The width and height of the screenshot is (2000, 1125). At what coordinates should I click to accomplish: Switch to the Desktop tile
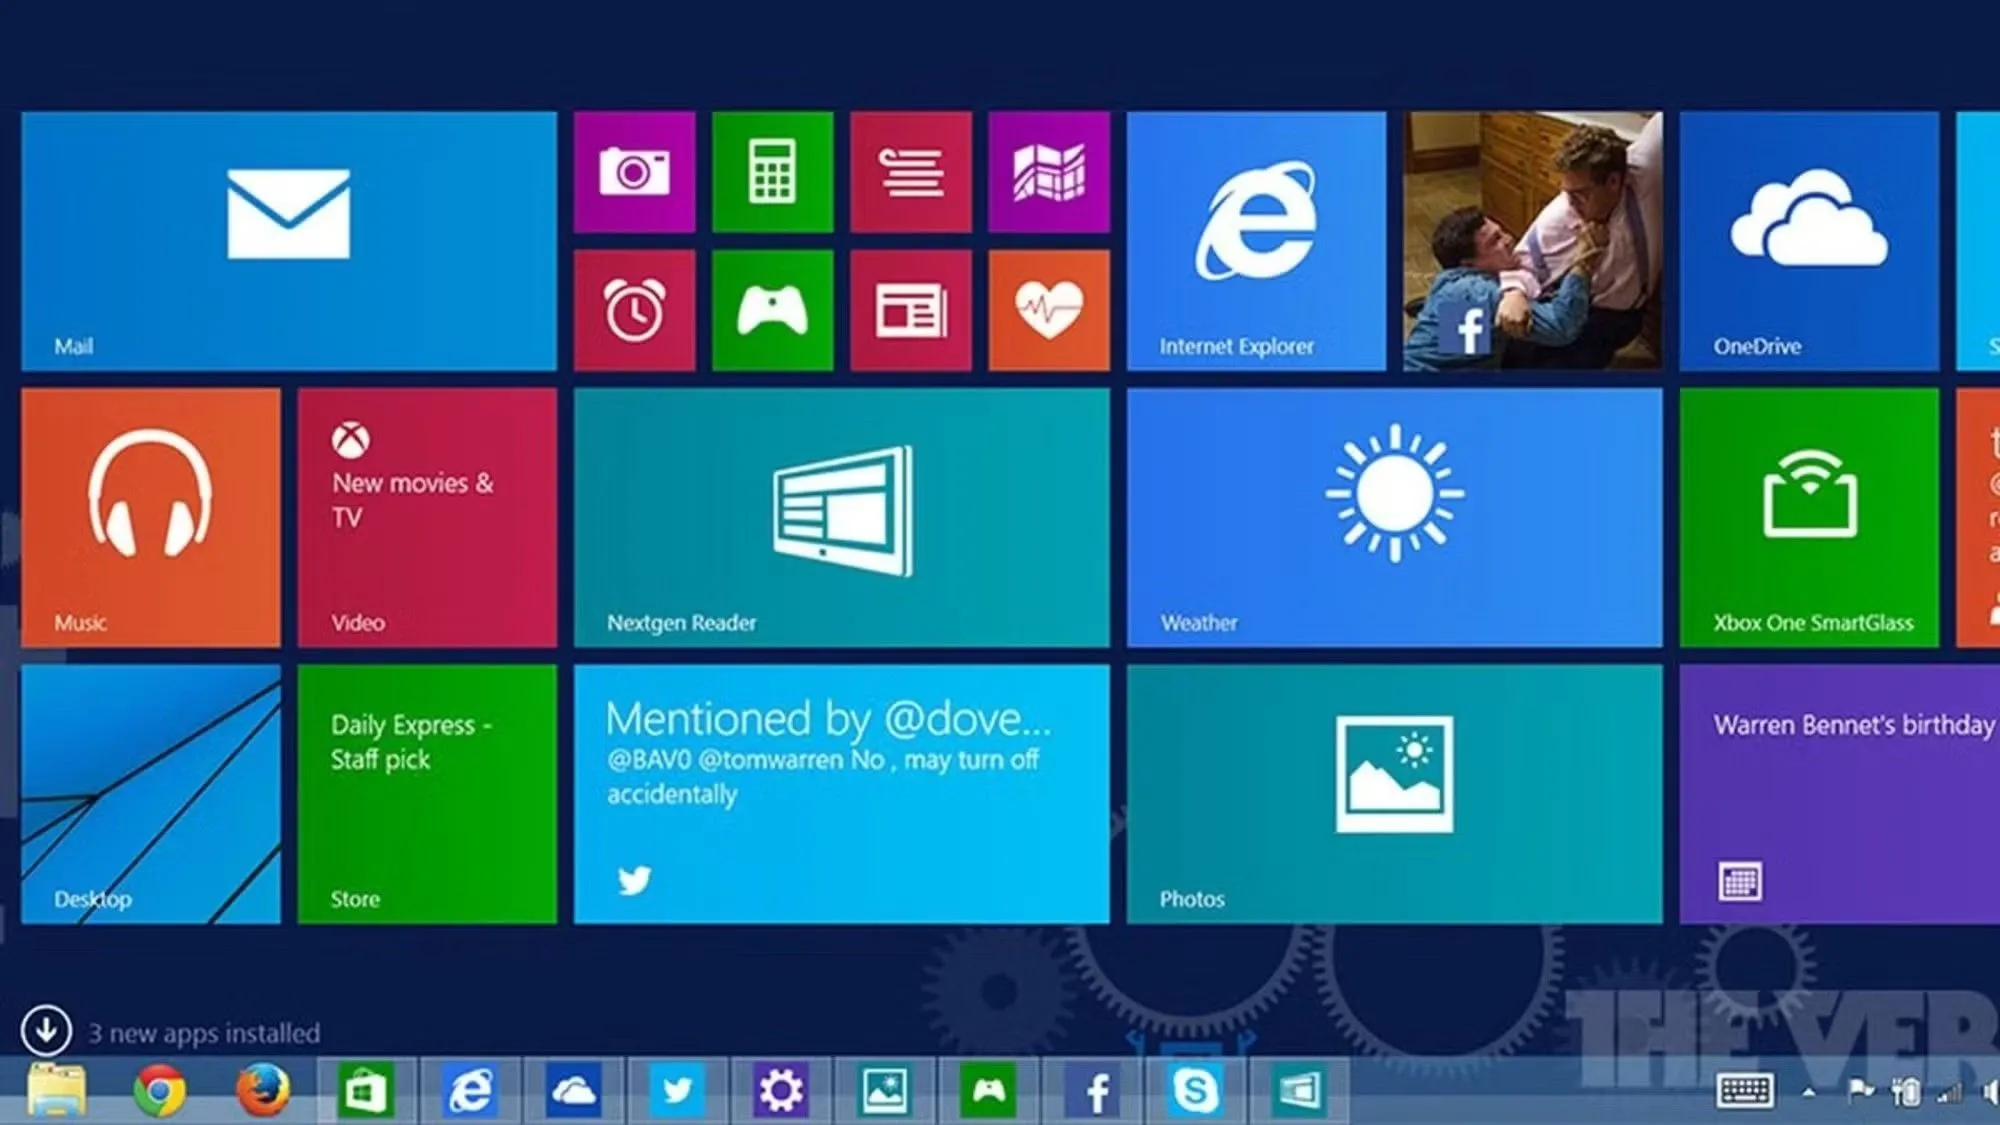[x=150, y=794]
